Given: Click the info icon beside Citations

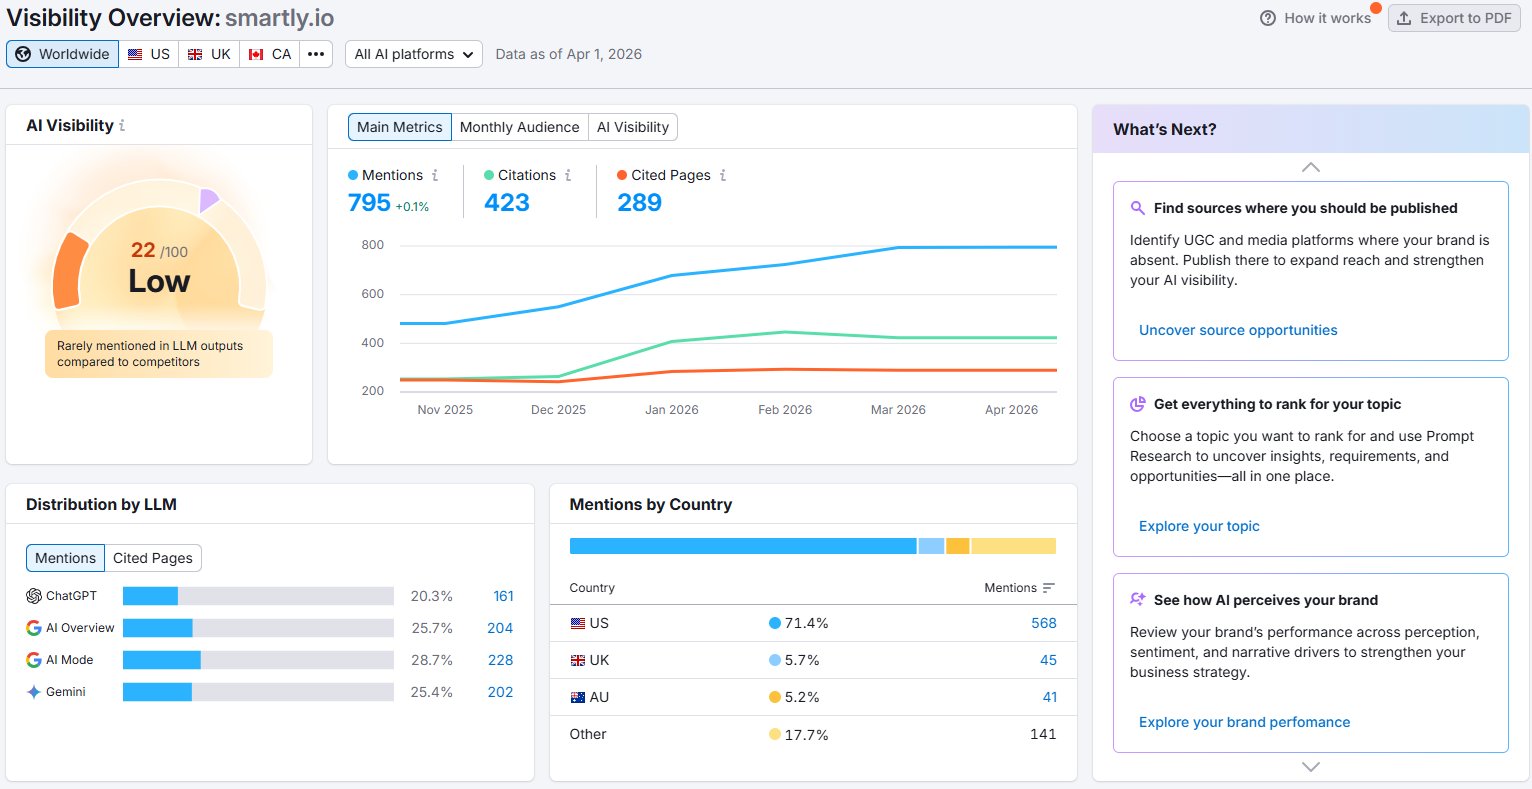Looking at the screenshot, I should pyautogui.click(x=567, y=174).
